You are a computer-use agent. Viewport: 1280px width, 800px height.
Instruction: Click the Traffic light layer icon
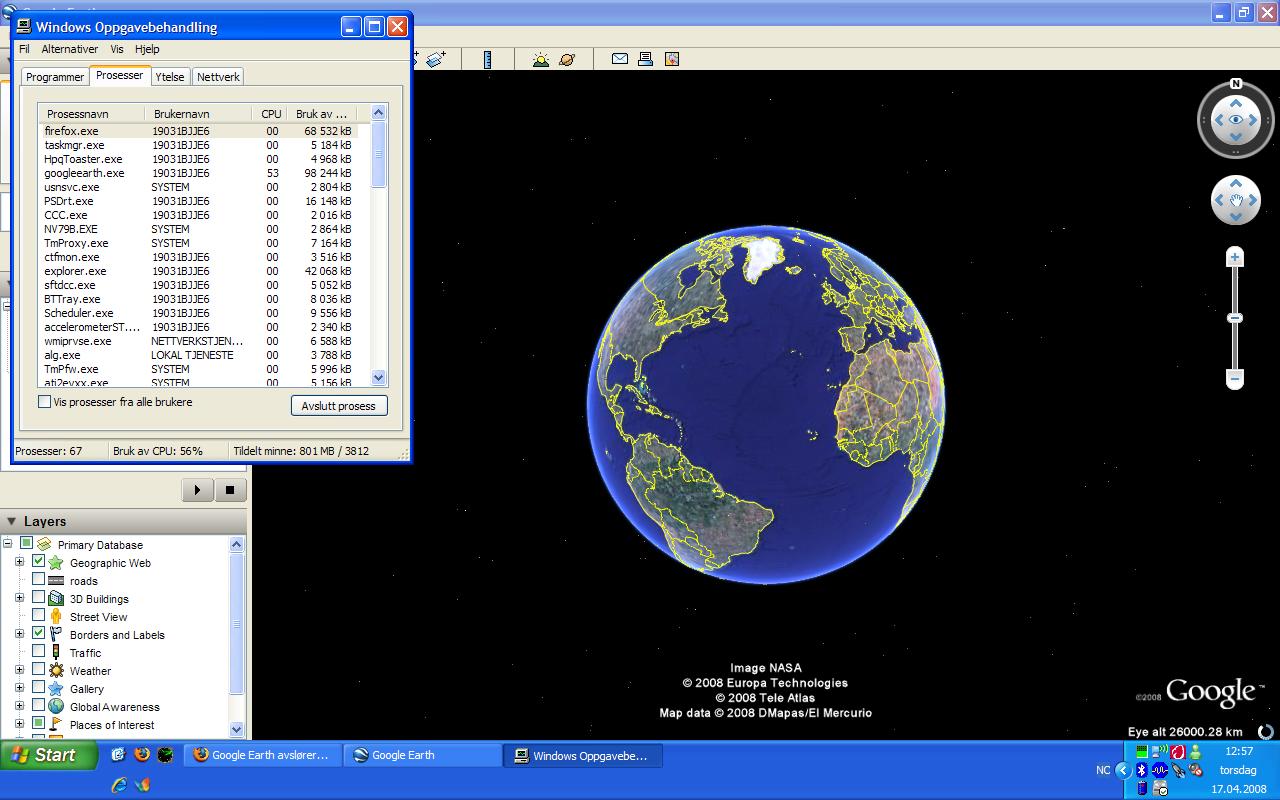click(x=56, y=653)
